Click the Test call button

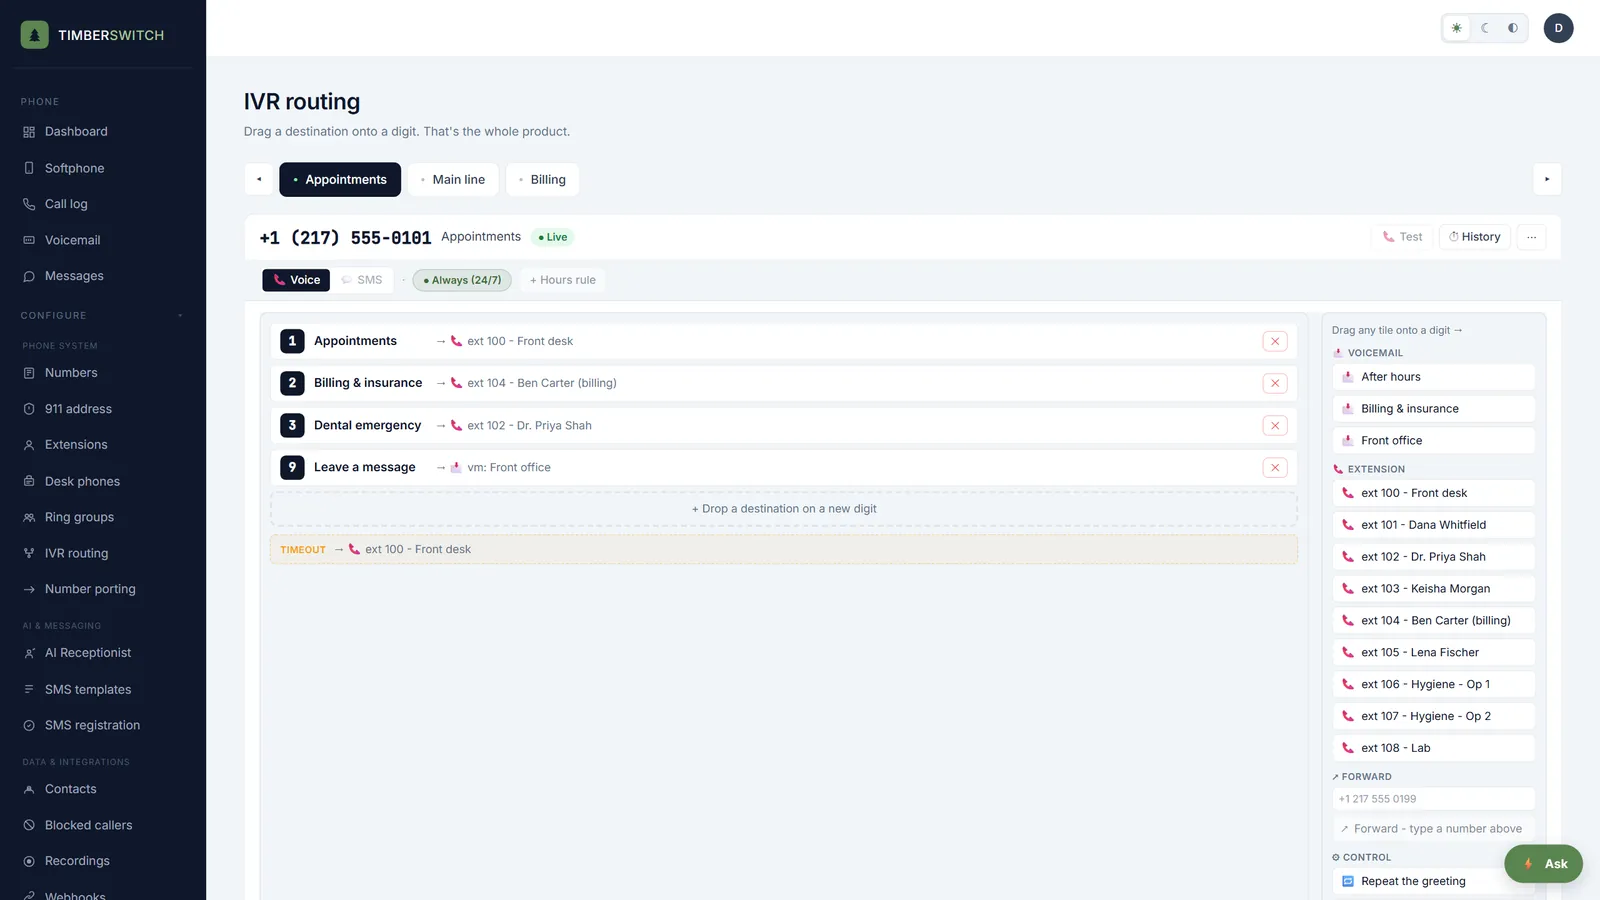(x=1402, y=237)
